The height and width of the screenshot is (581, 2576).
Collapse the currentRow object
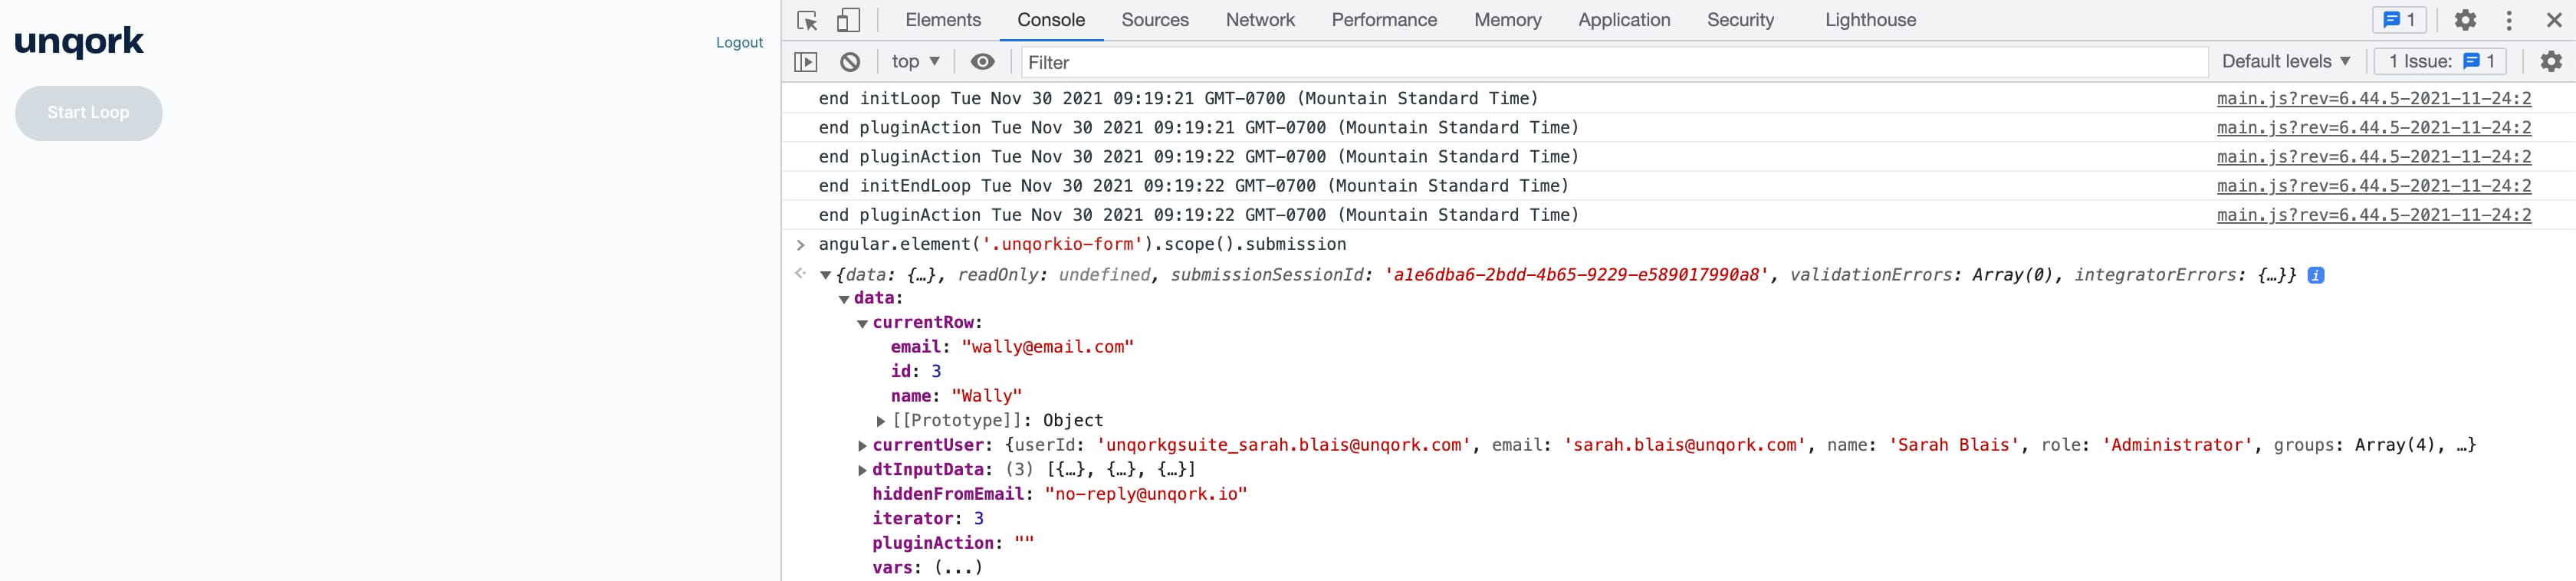862,324
